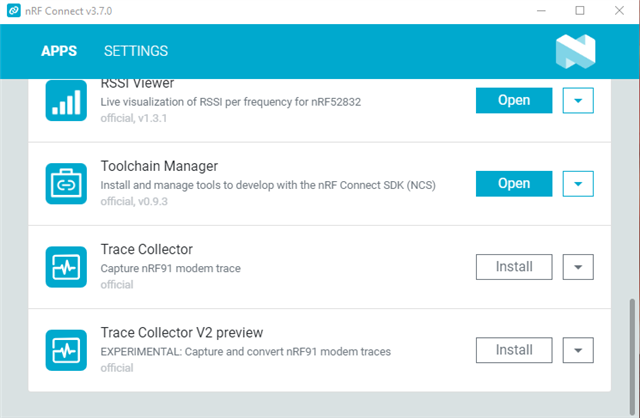Open the Toolchain Manager app
The image size is (640, 418).
coord(514,184)
